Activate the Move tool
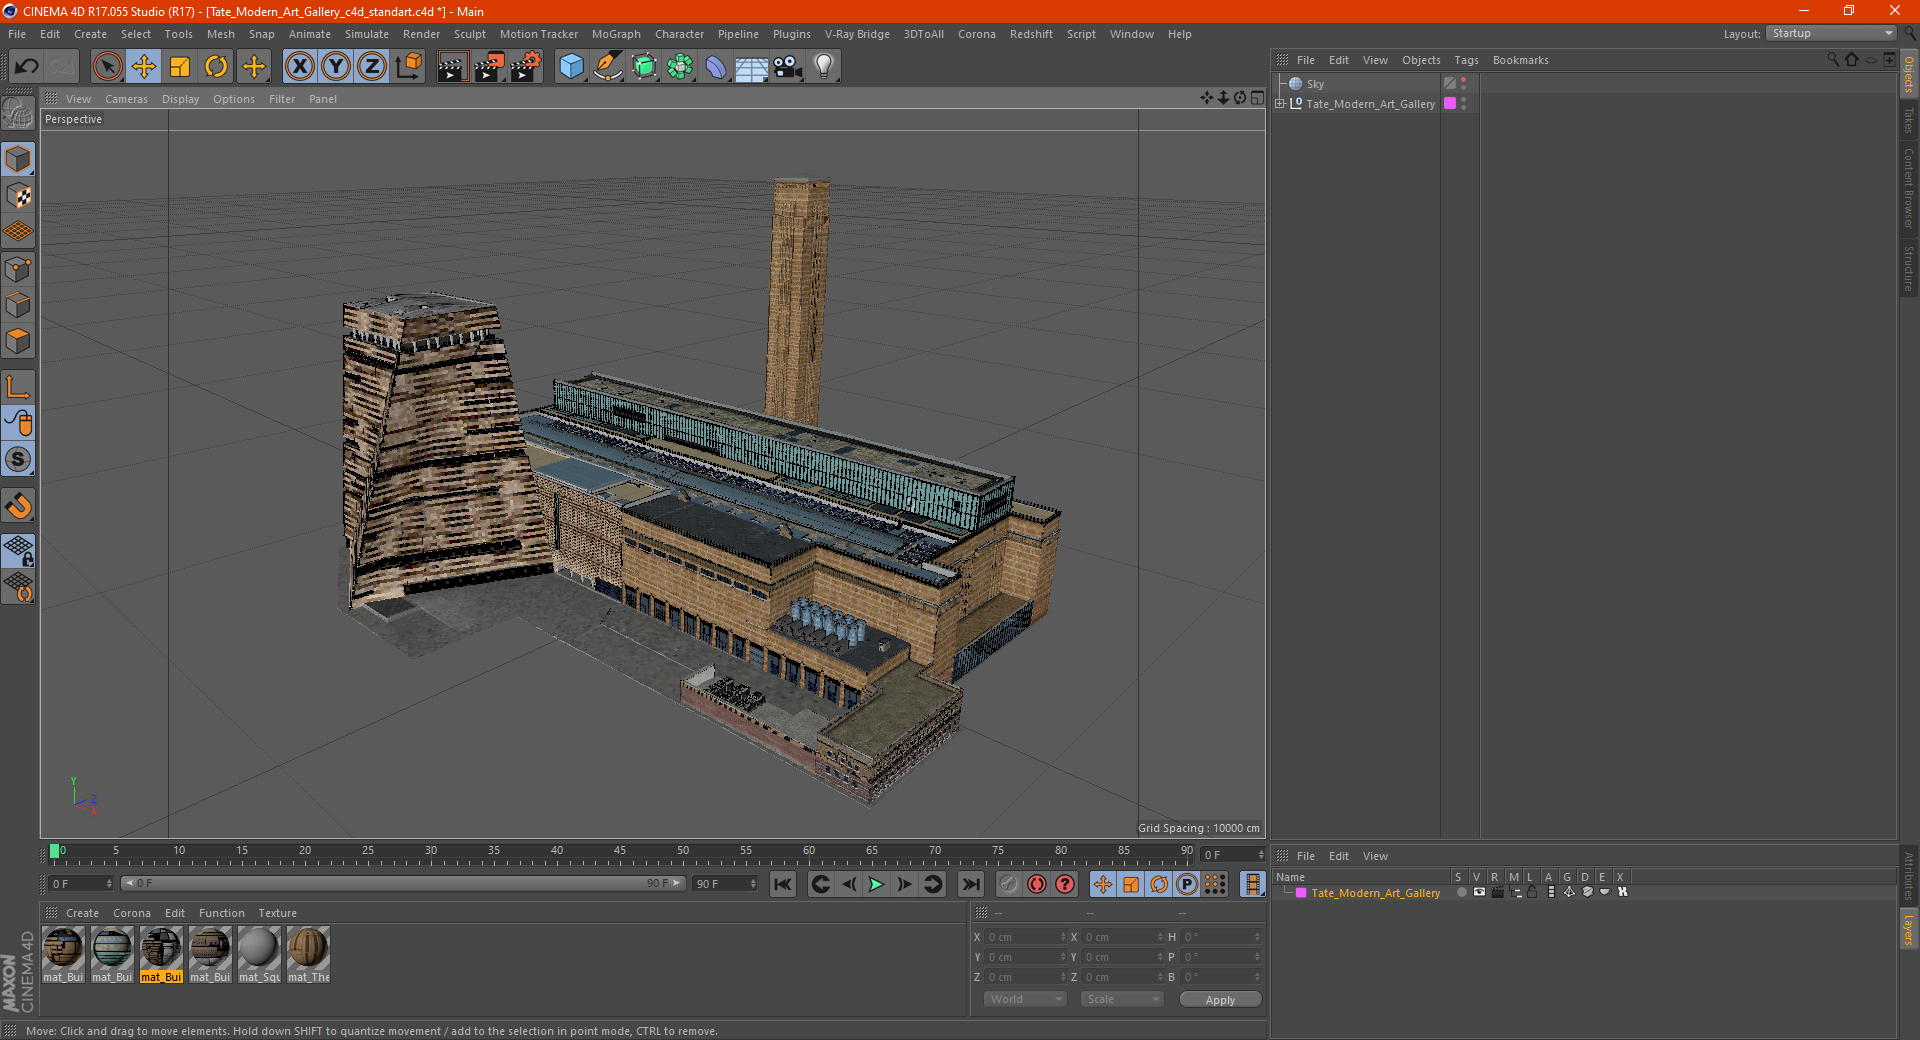 144,67
